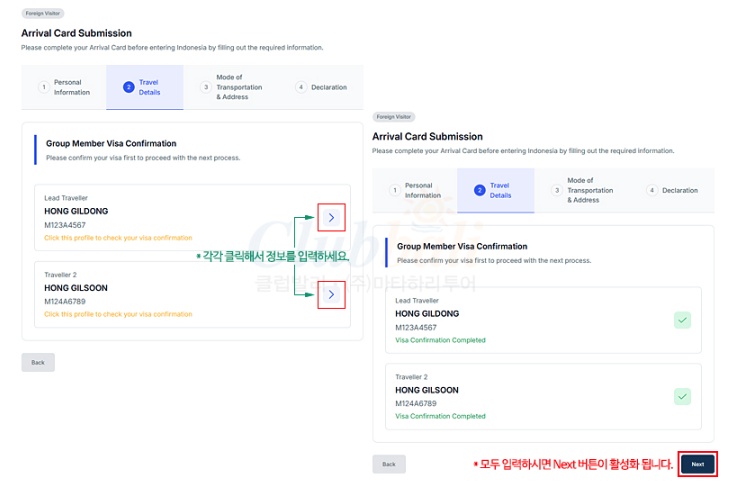Click Traveller 2 'Visa Confirmation Completed' text
The width and height of the screenshot is (733, 494).
440,416
